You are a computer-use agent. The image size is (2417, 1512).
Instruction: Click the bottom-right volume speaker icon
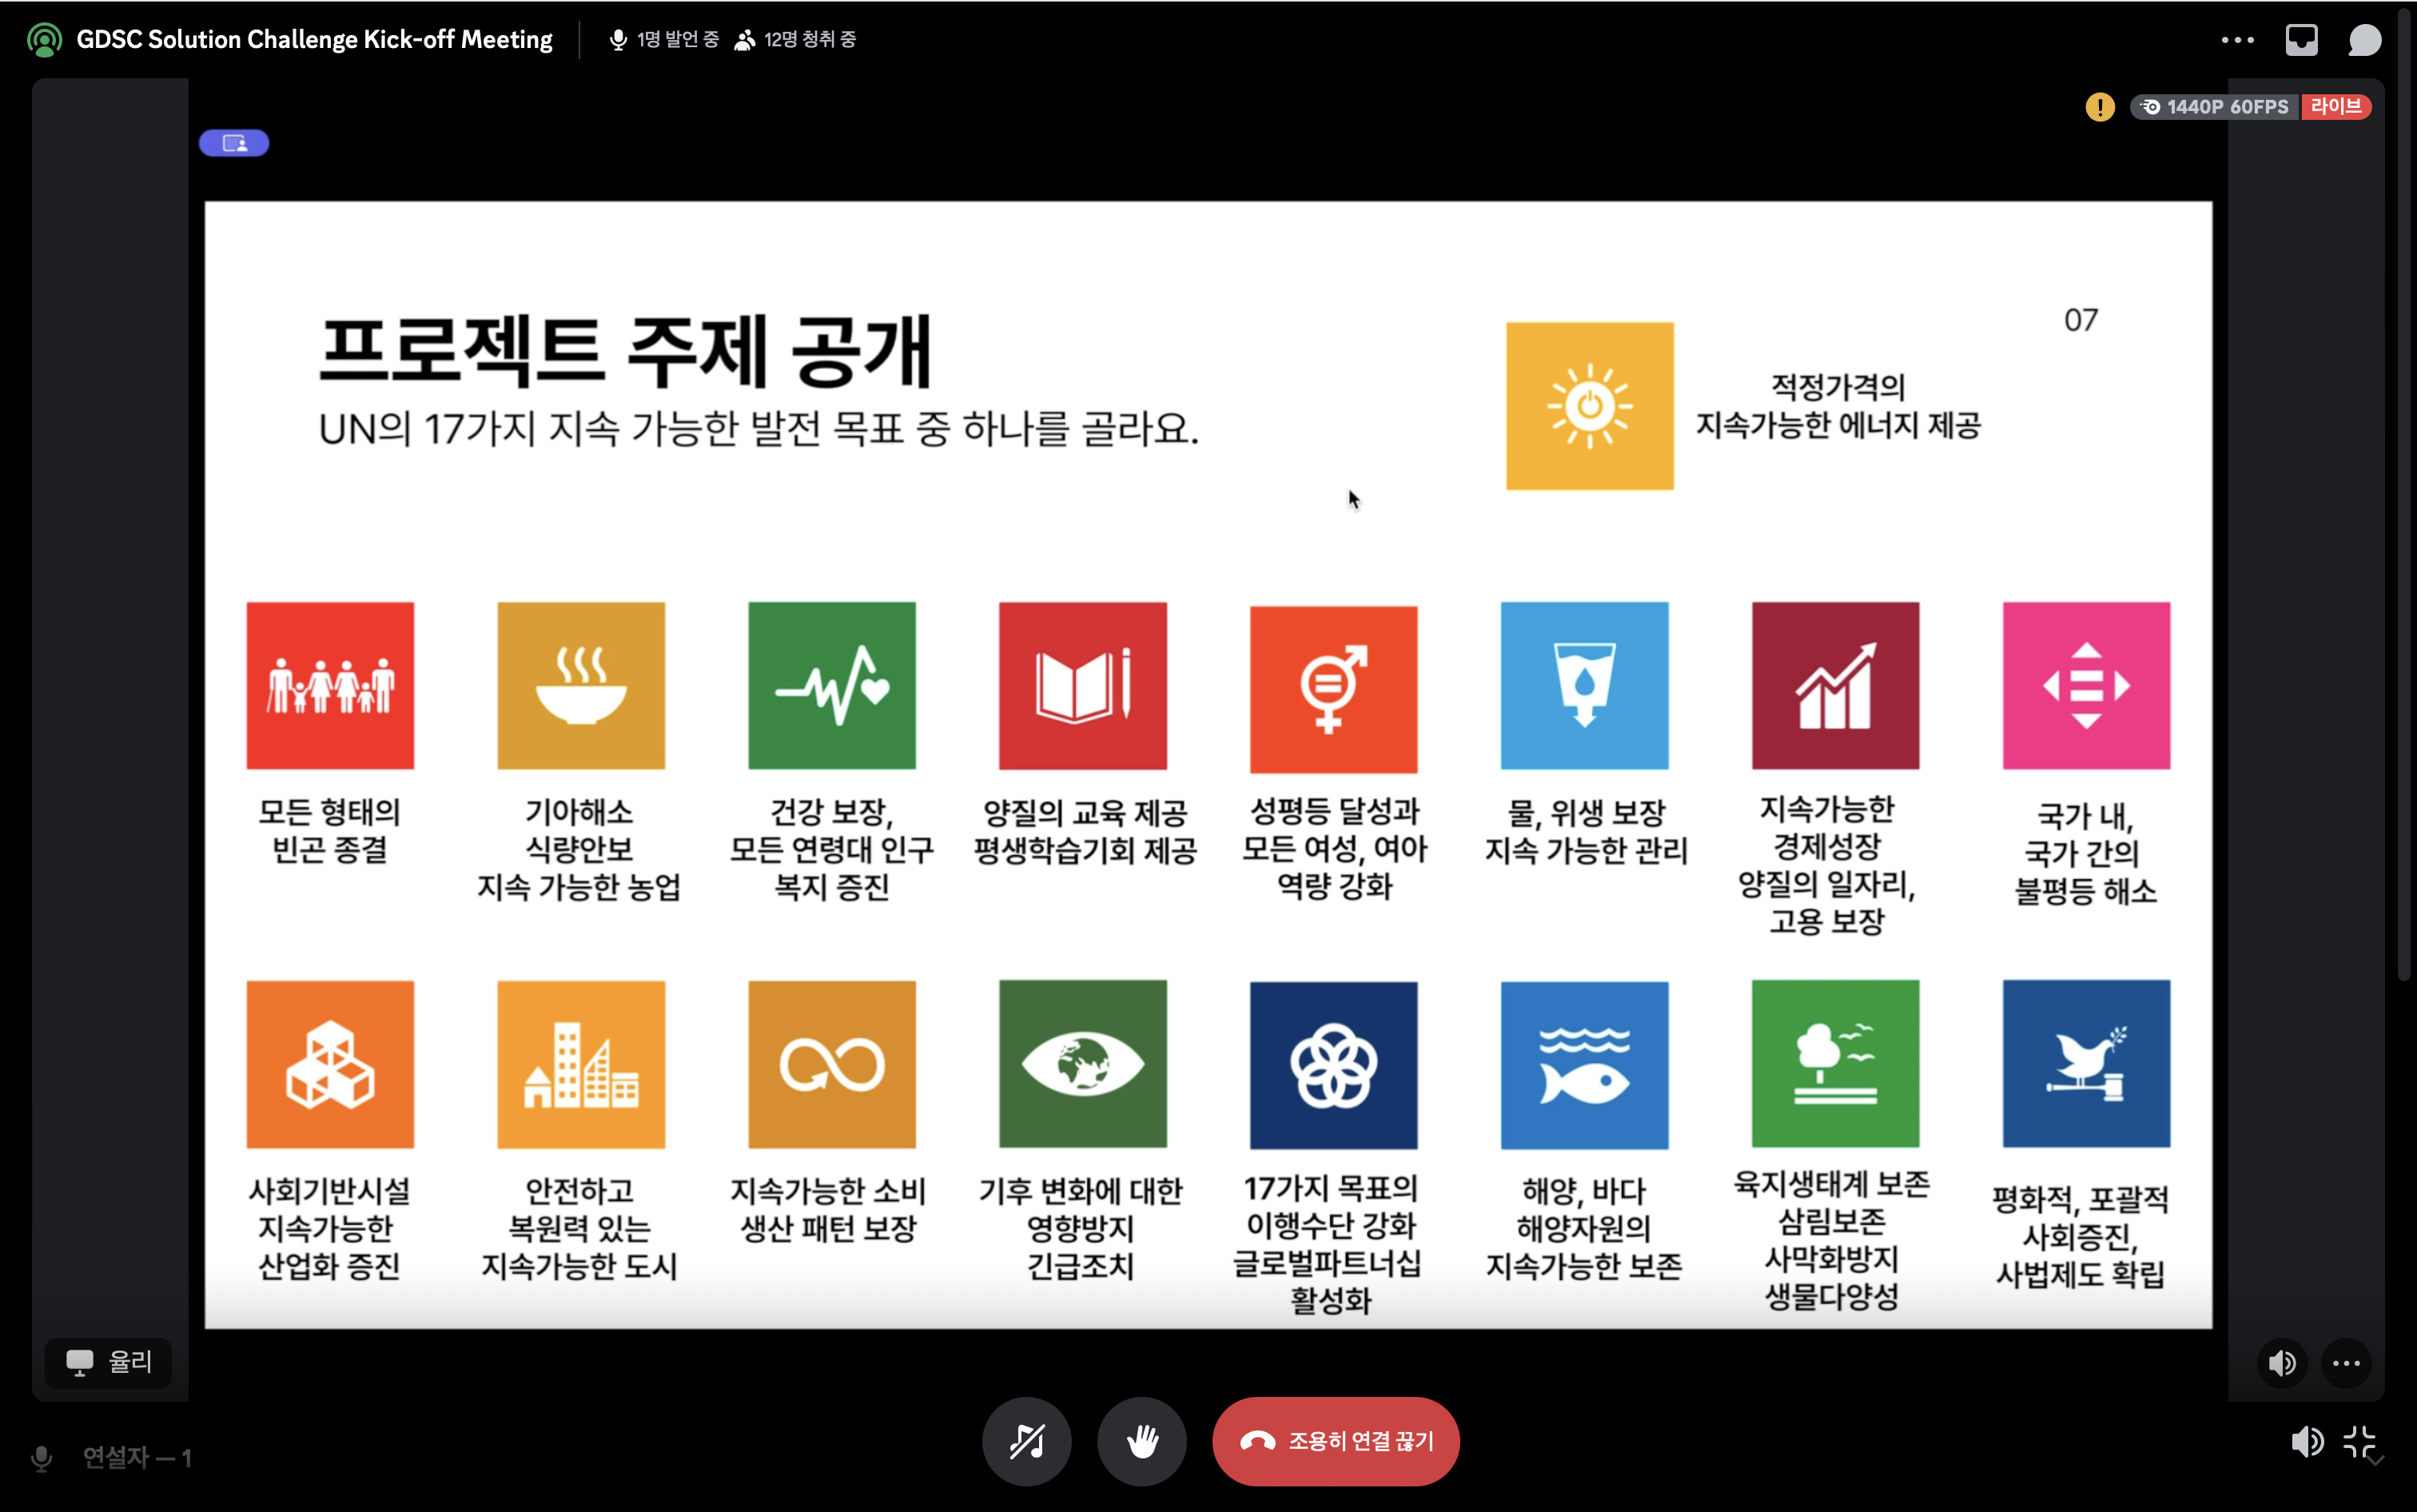pyautogui.click(x=2306, y=1441)
